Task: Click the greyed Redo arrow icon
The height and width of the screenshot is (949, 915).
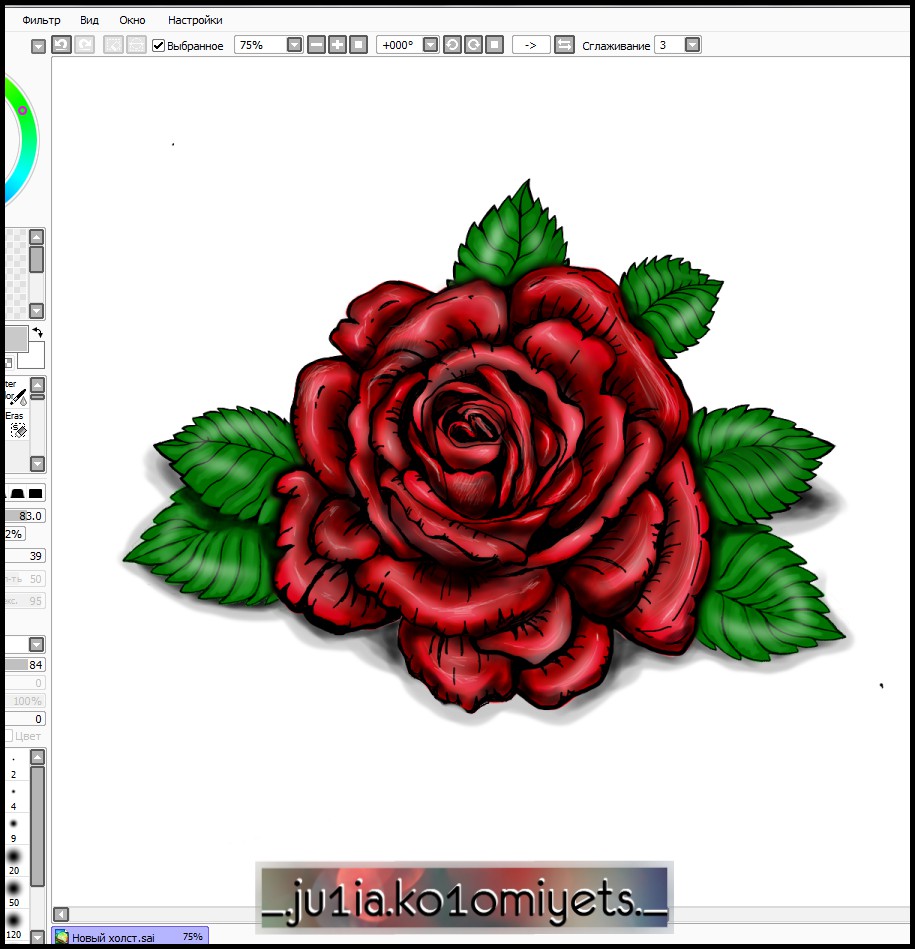Action: (84, 45)
